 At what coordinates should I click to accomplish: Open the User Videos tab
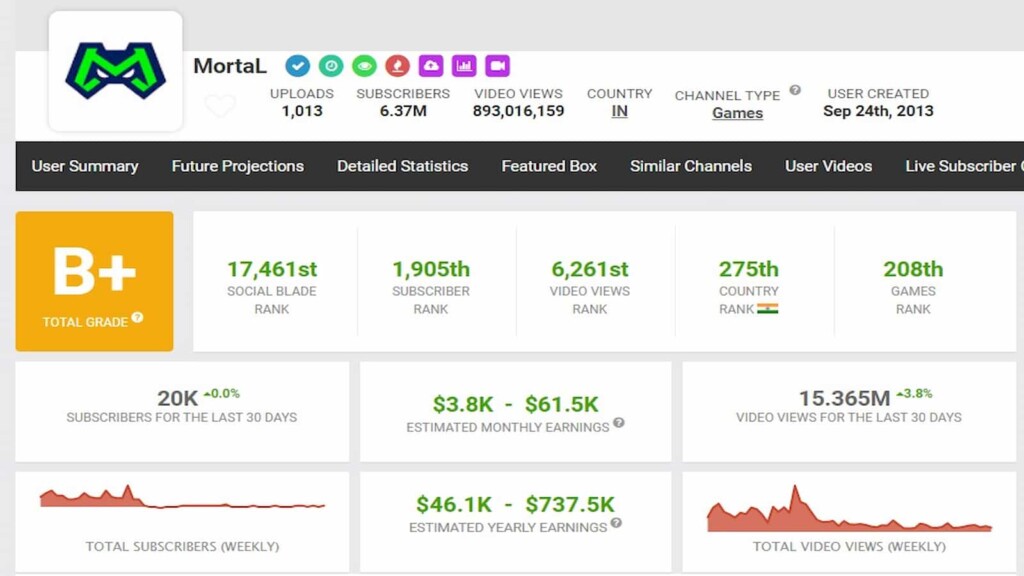829,166
